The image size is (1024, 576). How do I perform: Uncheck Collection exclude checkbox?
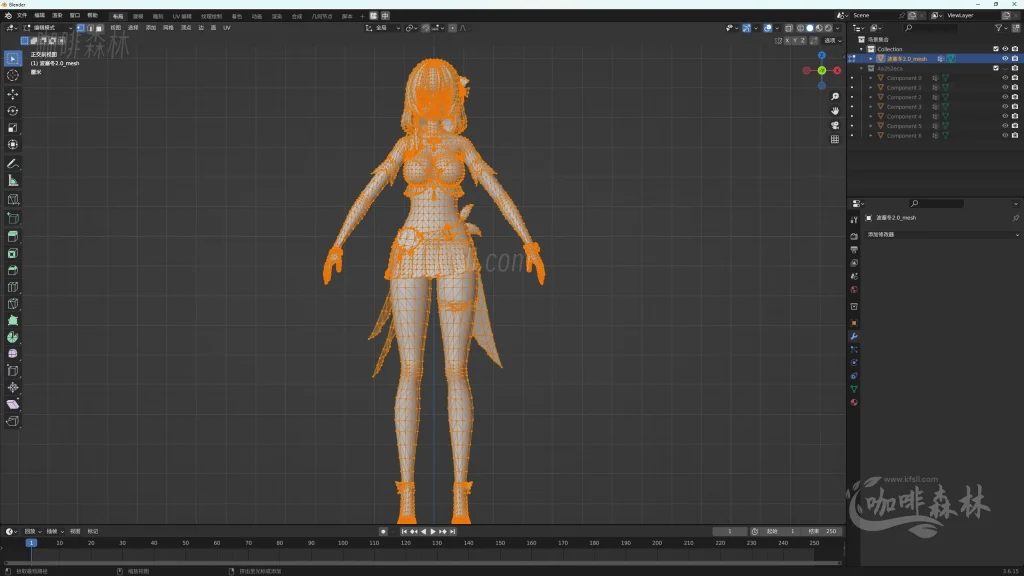996,49
